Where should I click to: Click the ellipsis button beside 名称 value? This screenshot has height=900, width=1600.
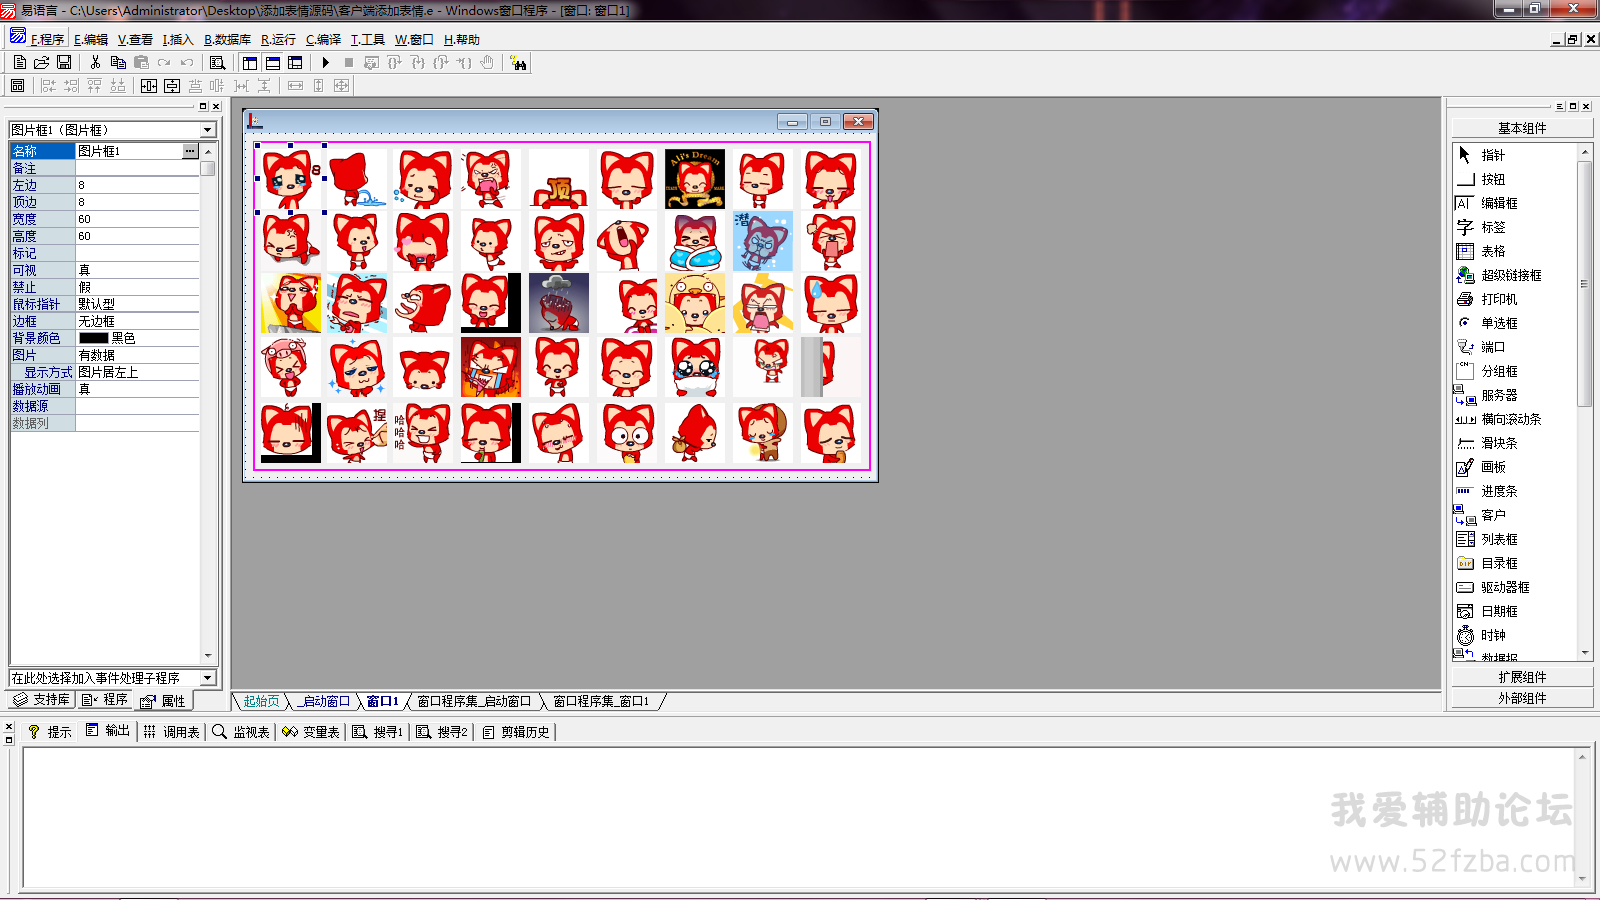point(190,151)
